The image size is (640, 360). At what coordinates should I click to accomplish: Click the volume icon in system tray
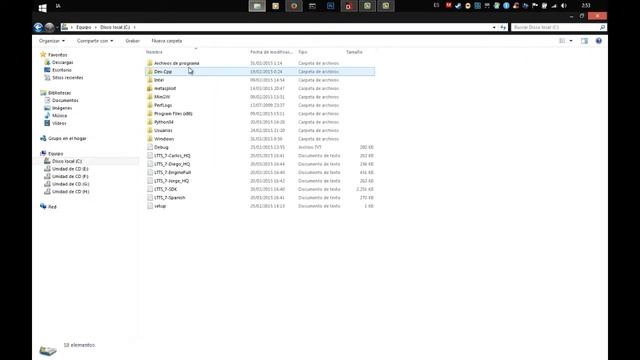(x=564, y=6)
